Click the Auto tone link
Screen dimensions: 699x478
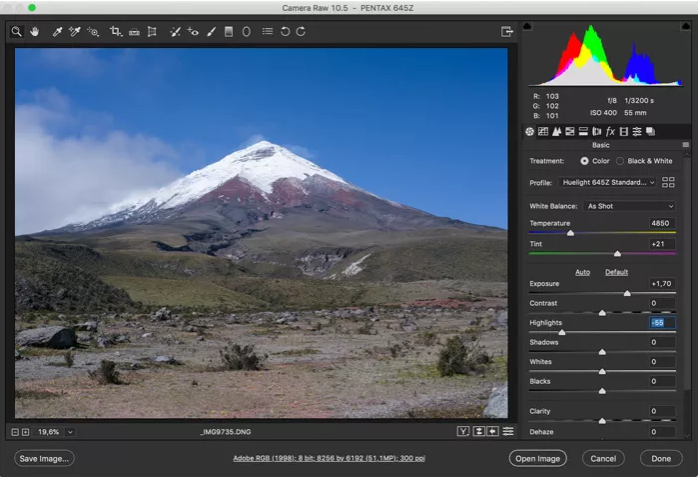click(x=583, y=272)
